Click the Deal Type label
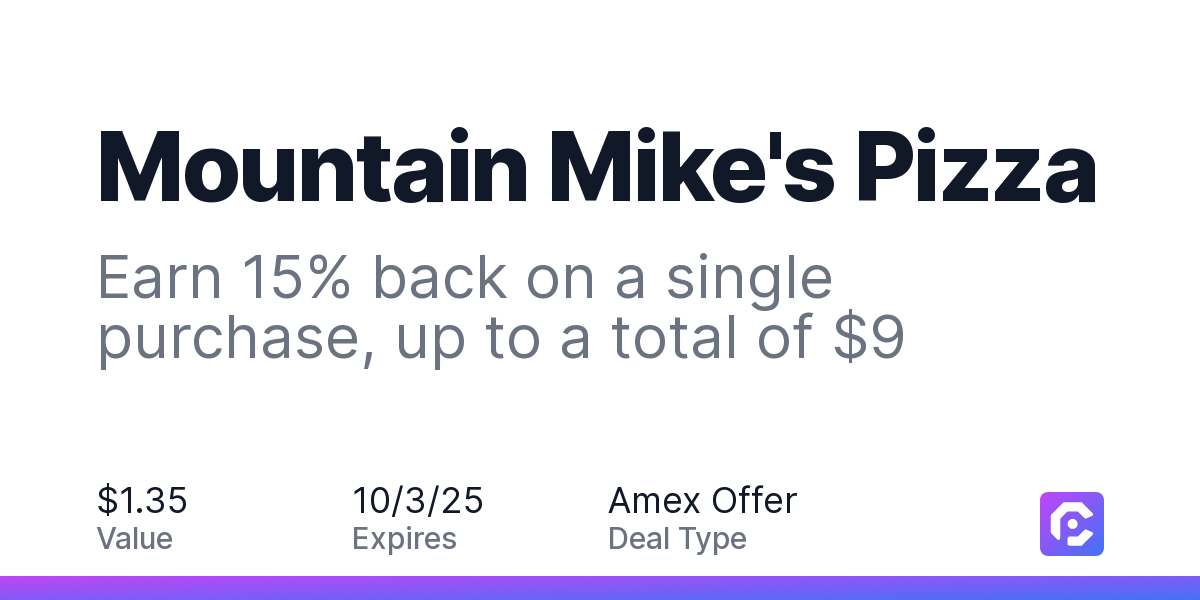The width and height of the screenshot is (1200, 600). [x=677, y=539]
